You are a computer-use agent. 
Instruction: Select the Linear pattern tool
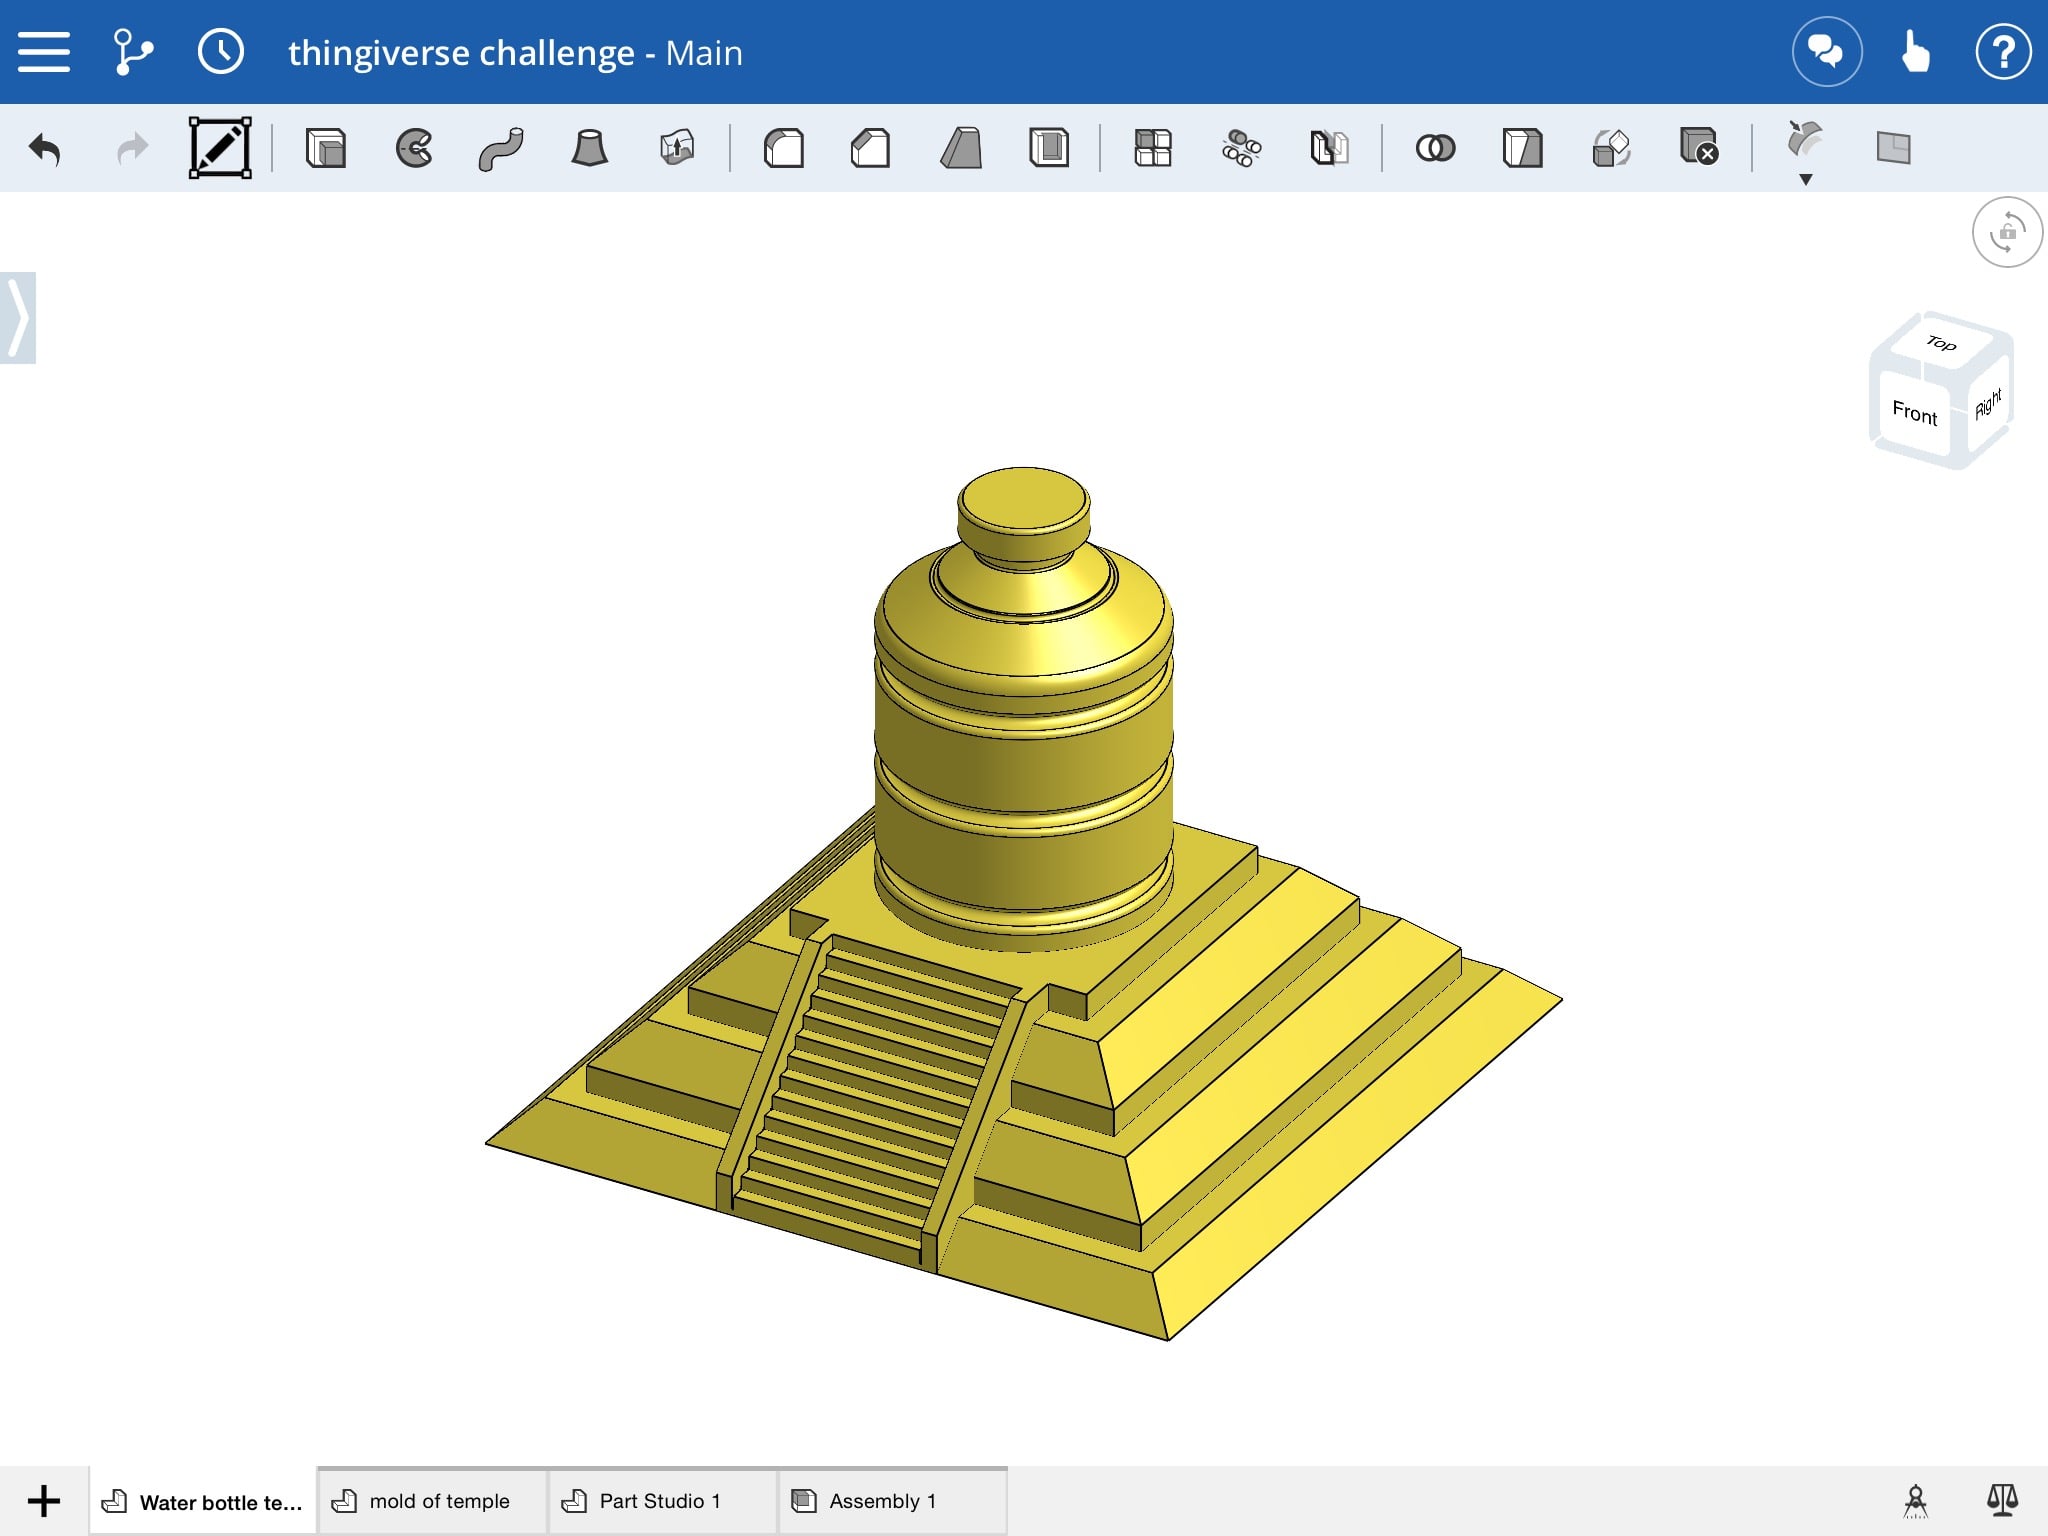click(1153, 148)
